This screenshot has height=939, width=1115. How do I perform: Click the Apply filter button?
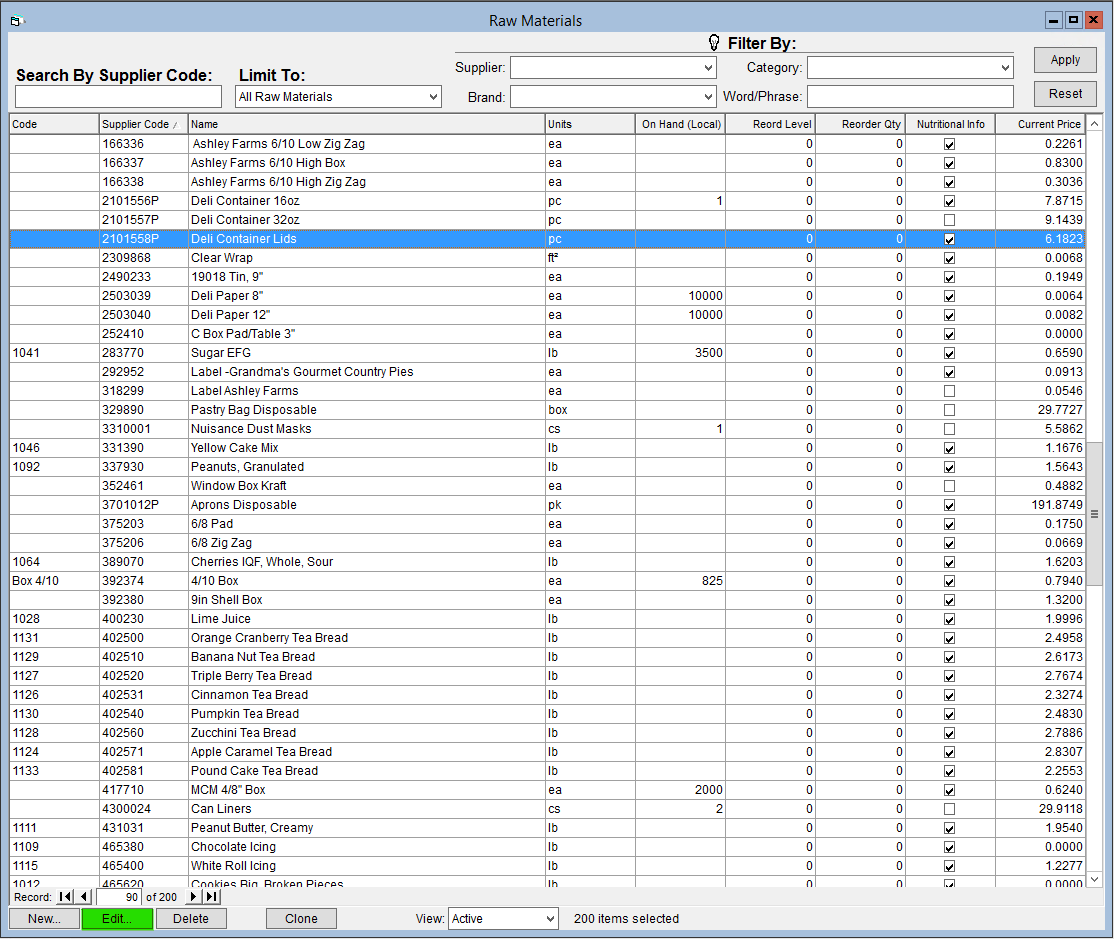click(x=1065, y=60)
